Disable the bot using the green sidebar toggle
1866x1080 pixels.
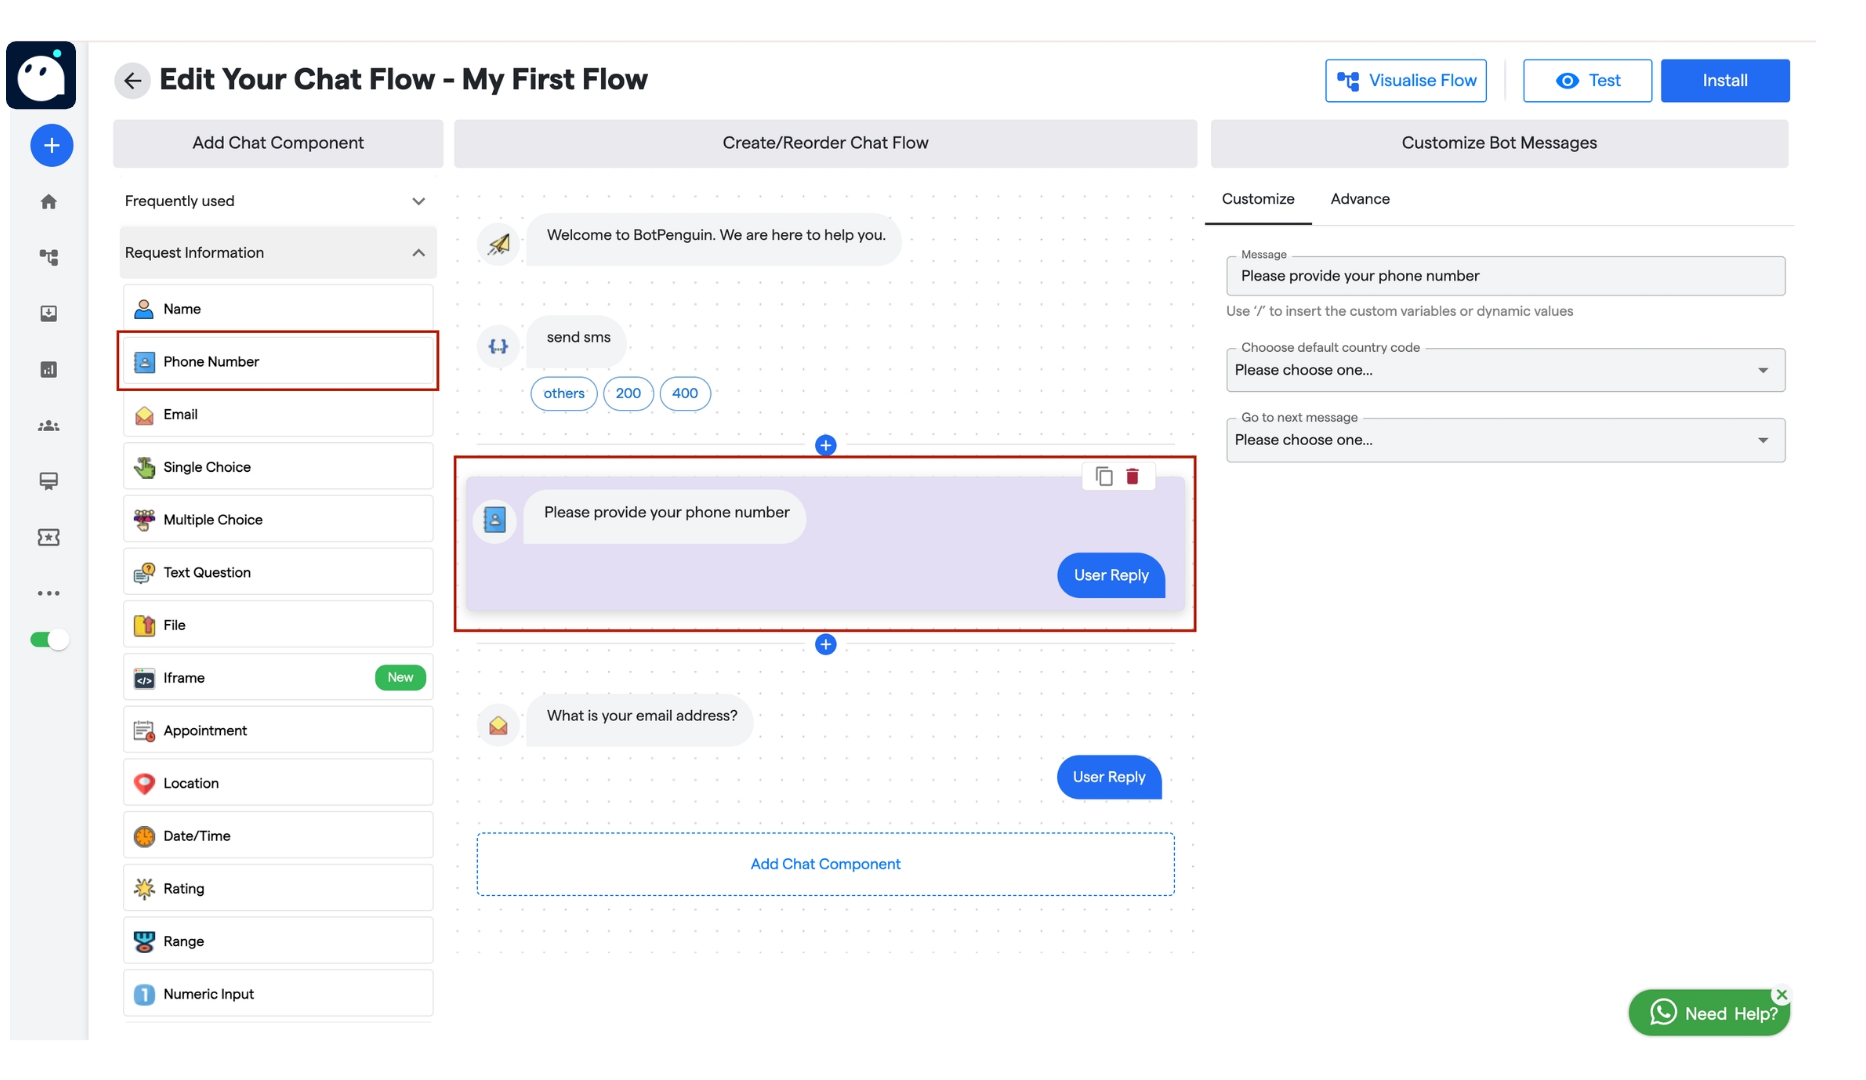tap(47, 639)
